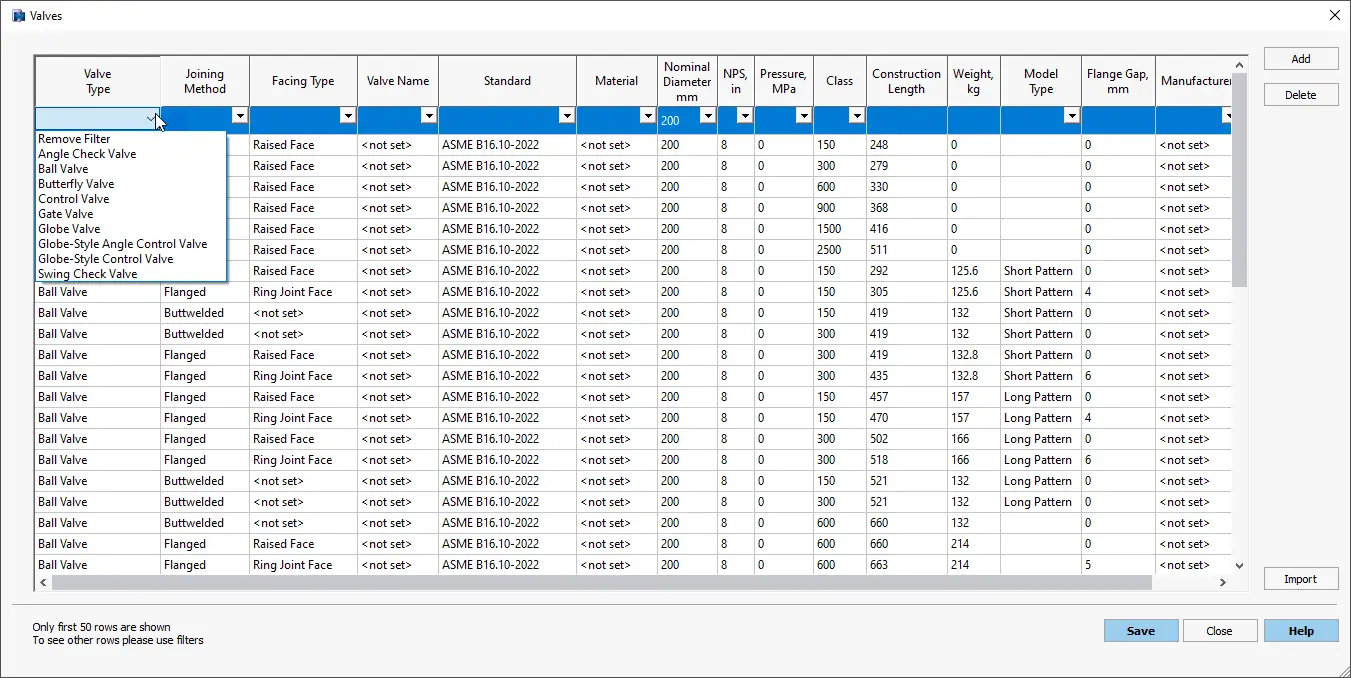Open the Class filter dropdown
Image resolution: width=1351 pixels, height=678 pixels.
(x=856, y=116)
